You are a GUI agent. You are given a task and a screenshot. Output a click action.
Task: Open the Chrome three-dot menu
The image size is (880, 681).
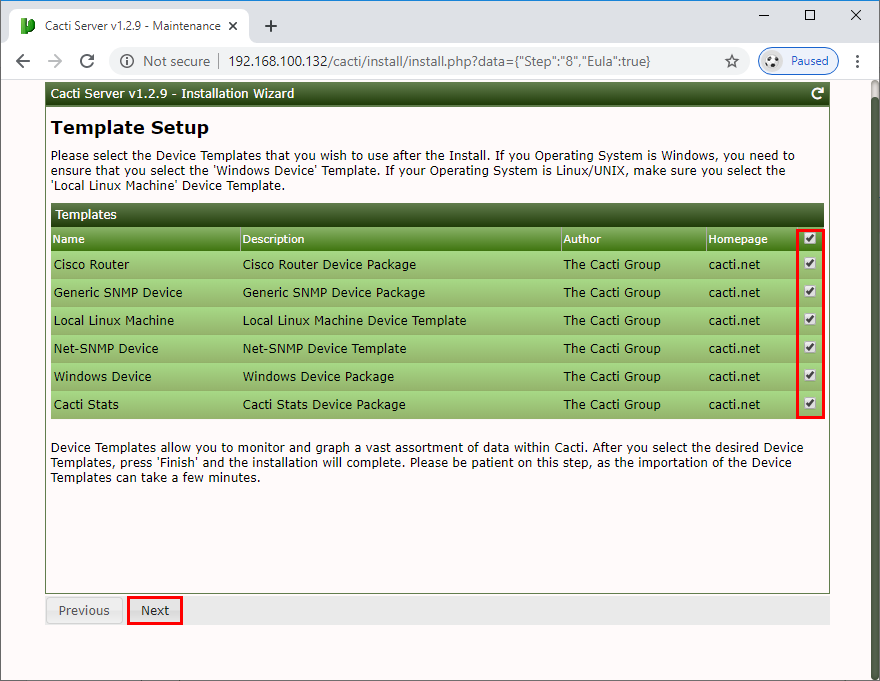[857, 61]
